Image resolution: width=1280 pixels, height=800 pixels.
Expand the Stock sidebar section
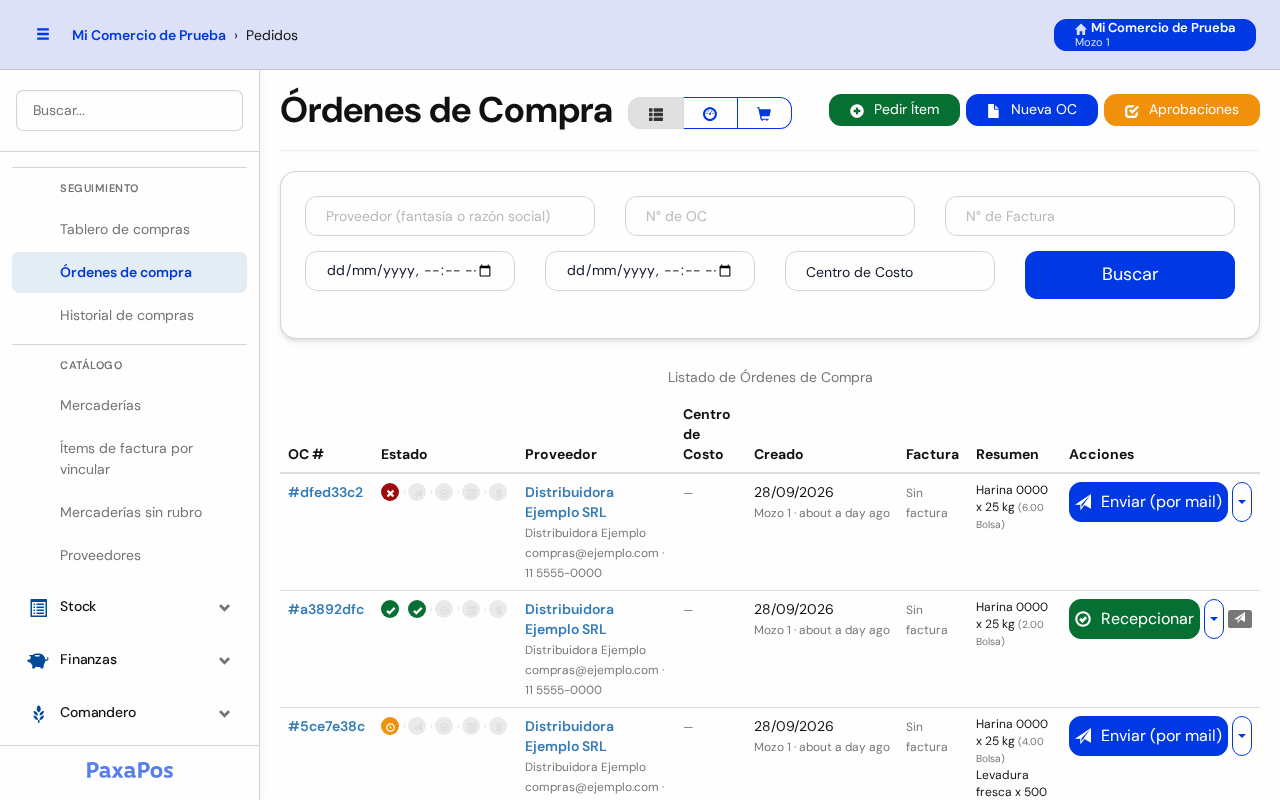click(x=129, y=607)
